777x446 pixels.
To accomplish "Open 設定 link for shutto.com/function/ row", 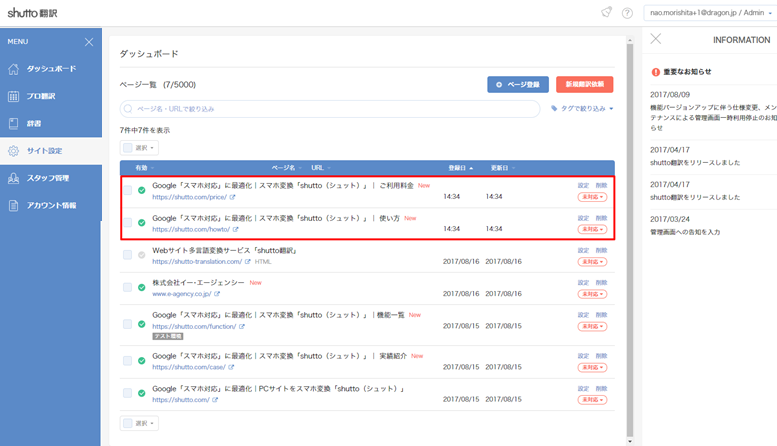I will pos(583,315).
